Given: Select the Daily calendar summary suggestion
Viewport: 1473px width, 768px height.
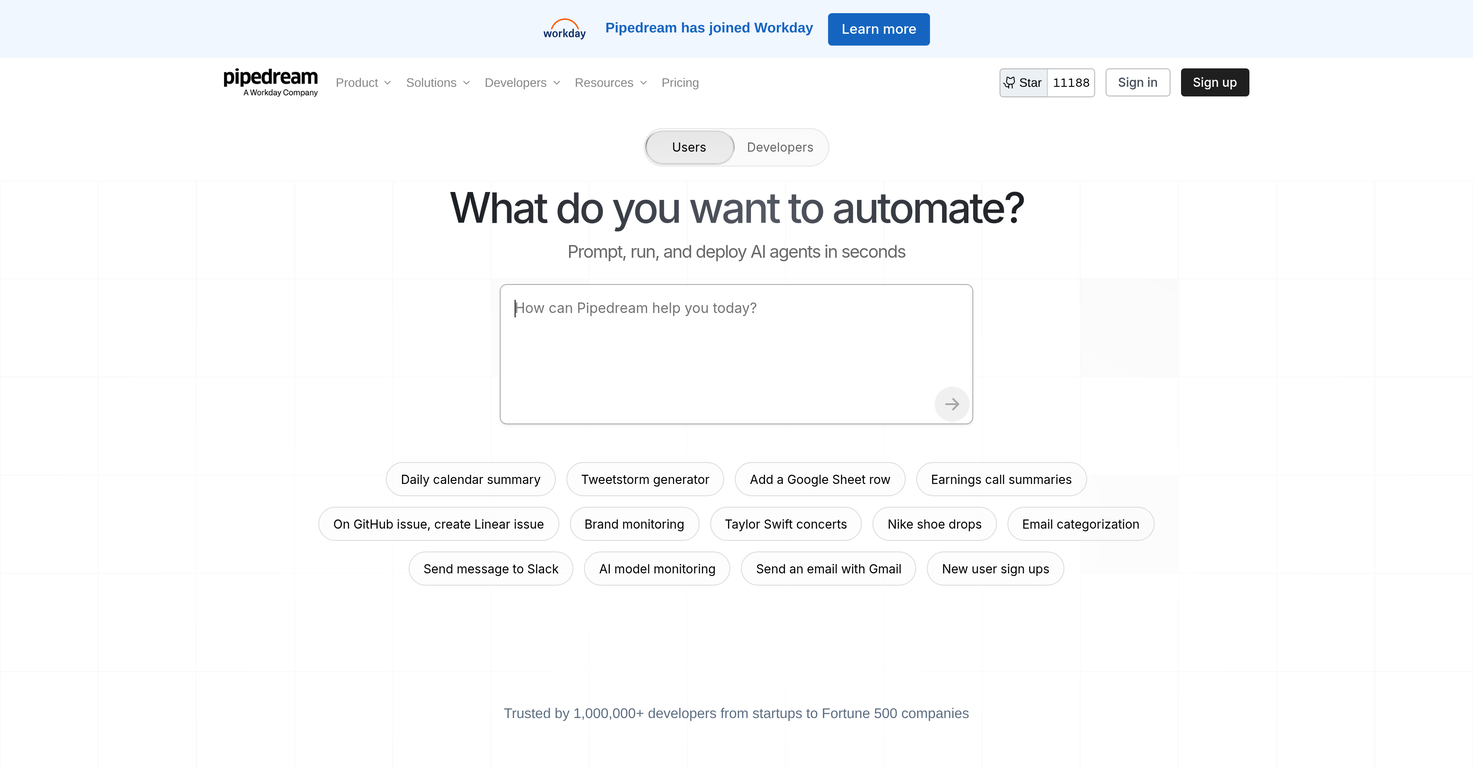Looking at the screenshot, I should (x=470, y=479).
